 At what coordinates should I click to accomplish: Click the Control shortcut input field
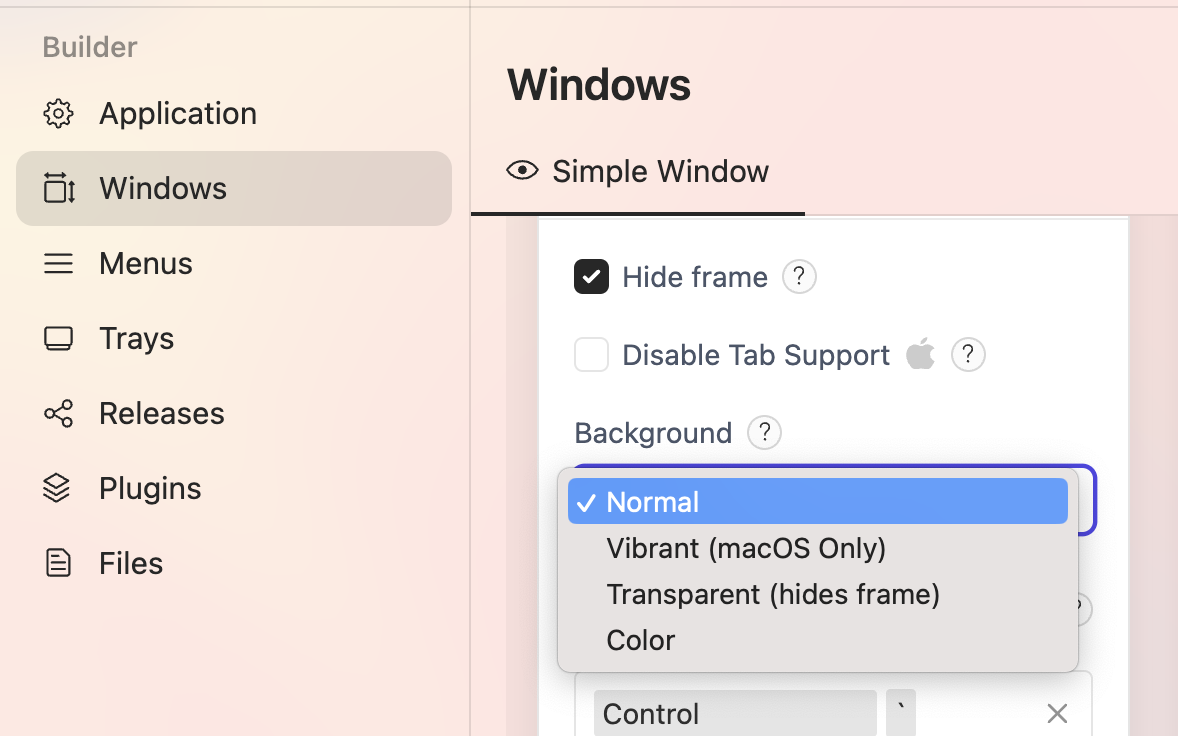click(x=735, y=713)
